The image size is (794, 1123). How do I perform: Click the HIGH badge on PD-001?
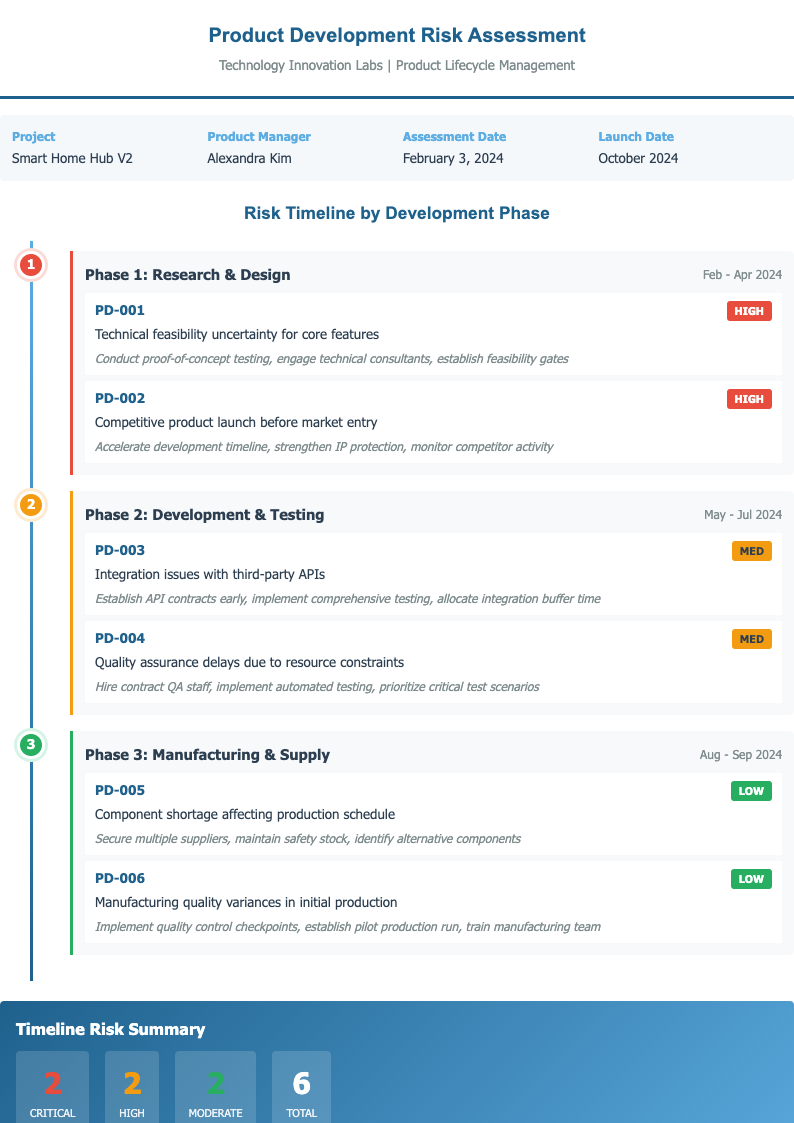click(749, 311)
